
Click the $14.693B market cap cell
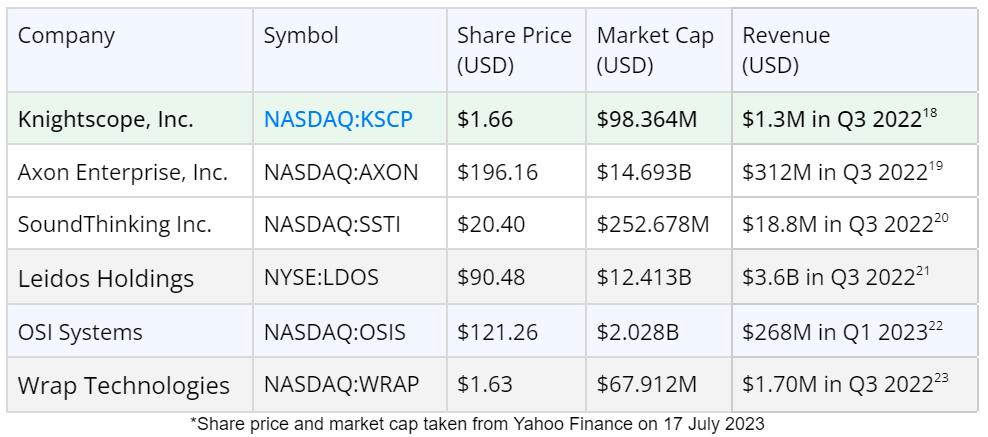click(644, 172)
